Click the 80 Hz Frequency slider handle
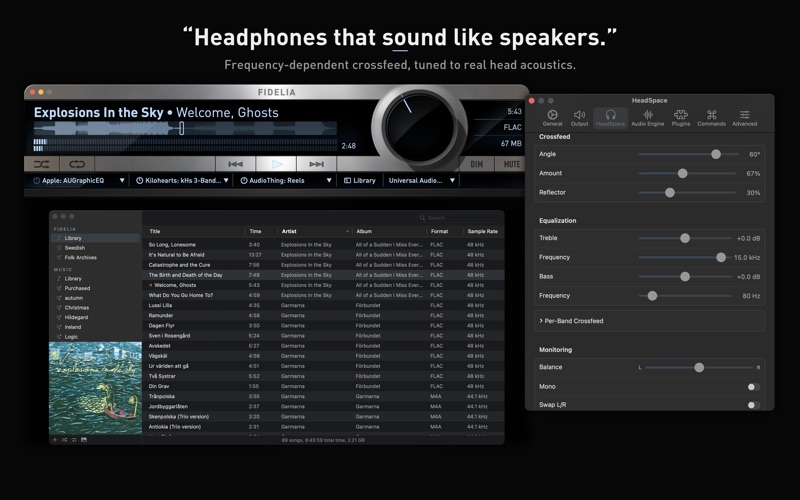Image resolution: width=800 pixels, height=500 pixels. click(652, 296)
